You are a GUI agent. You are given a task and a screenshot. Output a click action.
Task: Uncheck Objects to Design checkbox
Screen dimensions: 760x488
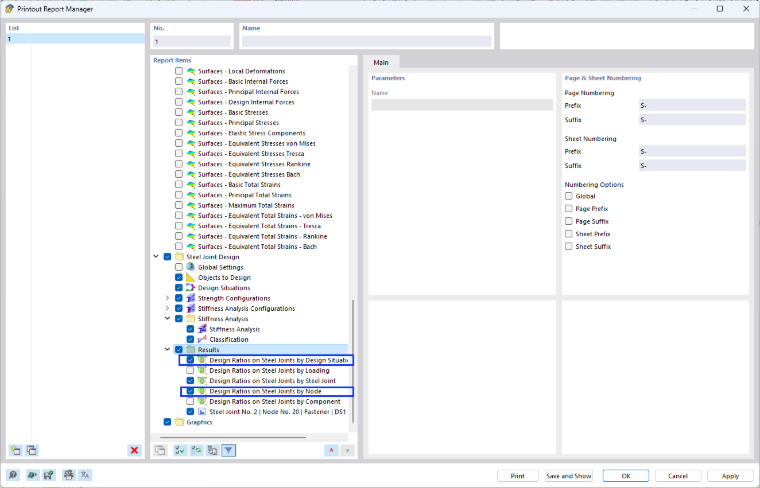click(179, 278)
